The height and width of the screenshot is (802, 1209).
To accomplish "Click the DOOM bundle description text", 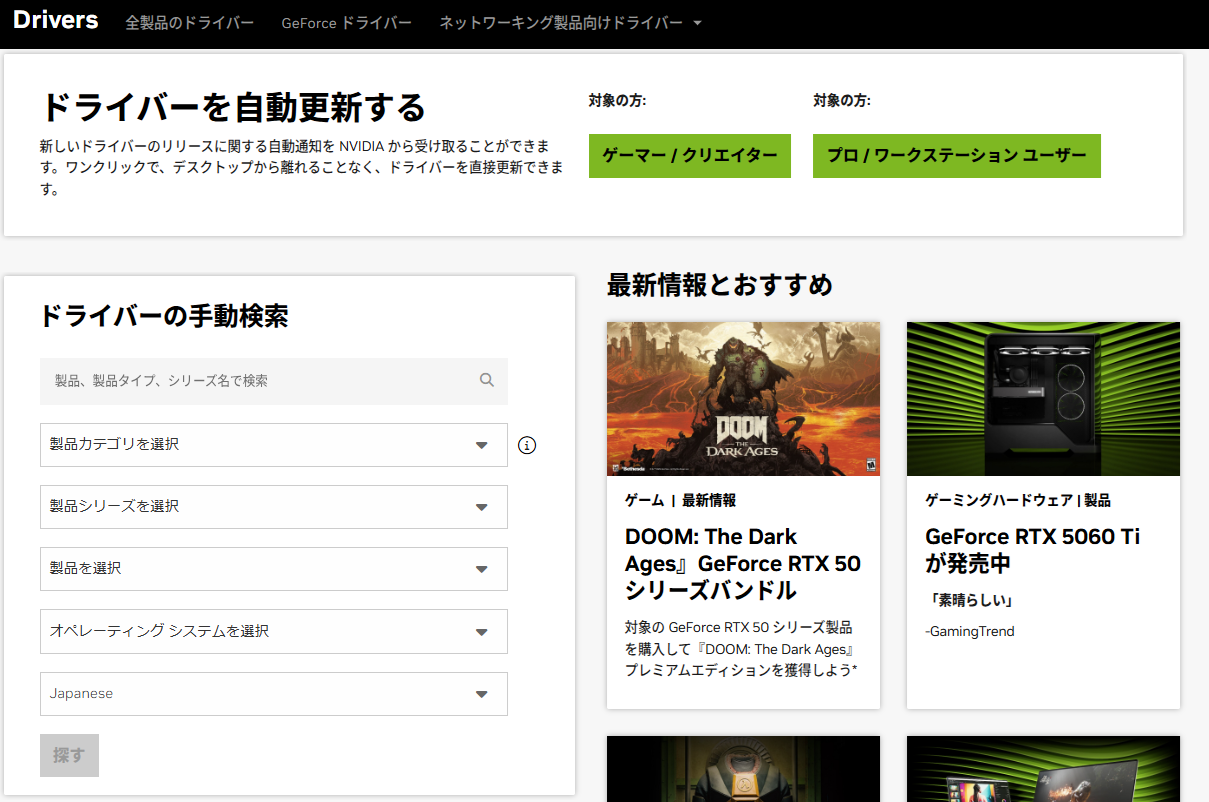I will click(741, 649).
